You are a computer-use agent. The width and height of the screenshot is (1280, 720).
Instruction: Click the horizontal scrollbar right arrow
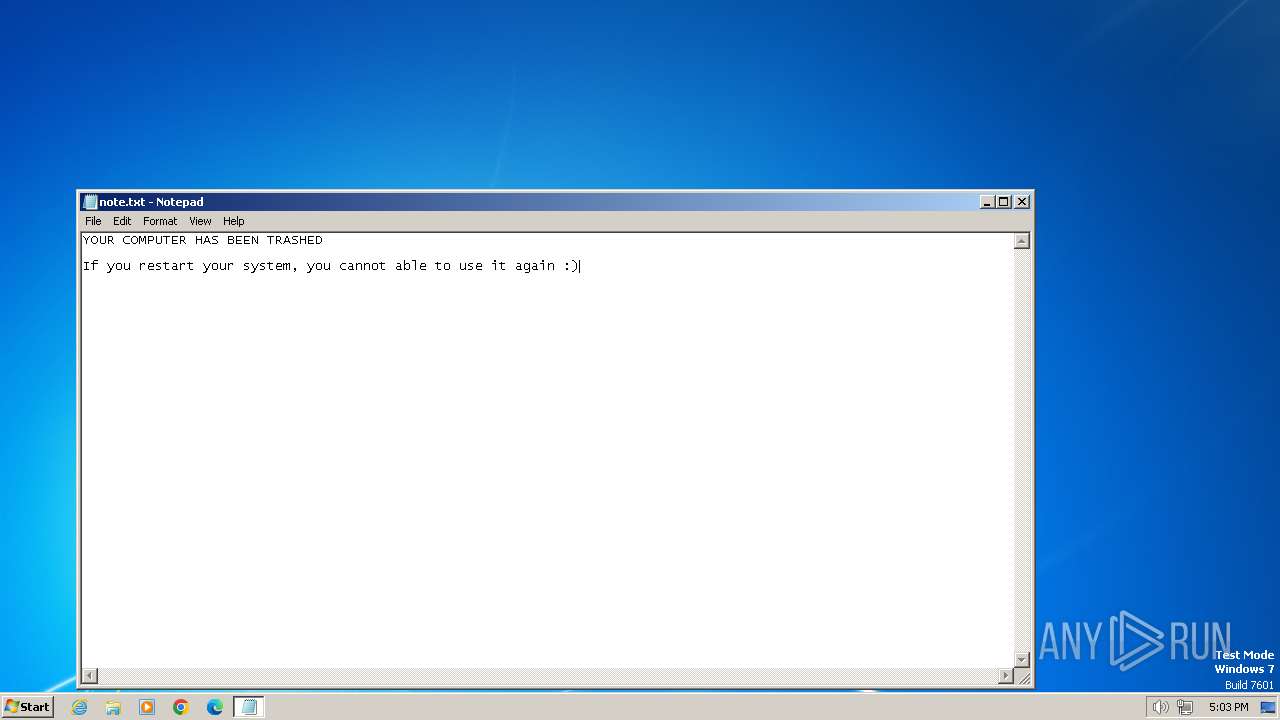(1006, 676)
